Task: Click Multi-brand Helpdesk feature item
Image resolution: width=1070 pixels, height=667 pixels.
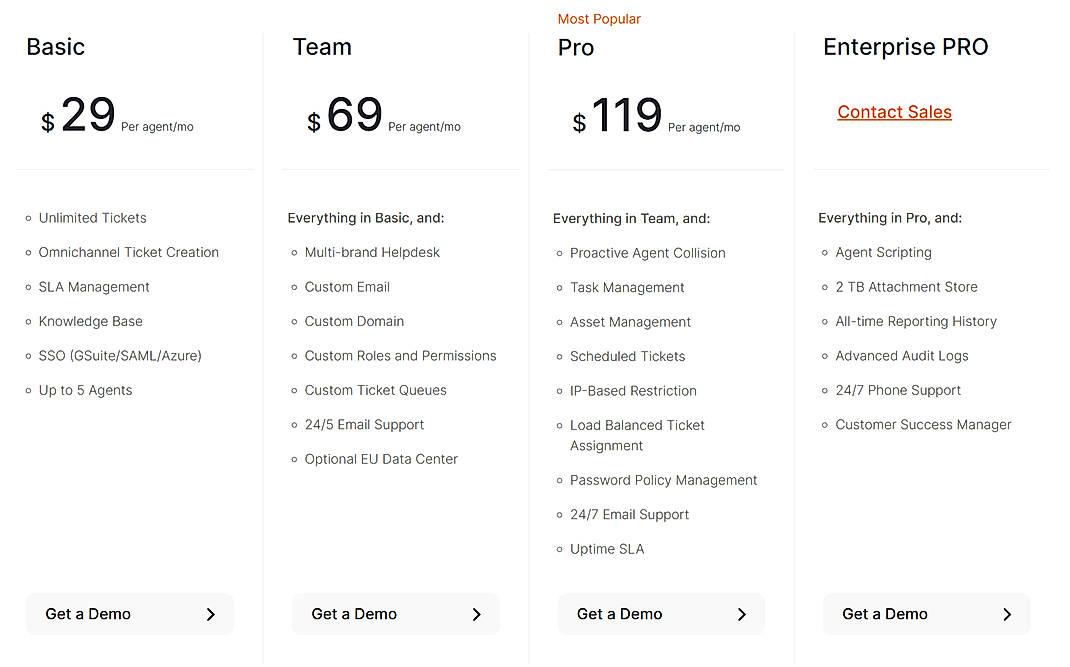Action: pos(372,253)
